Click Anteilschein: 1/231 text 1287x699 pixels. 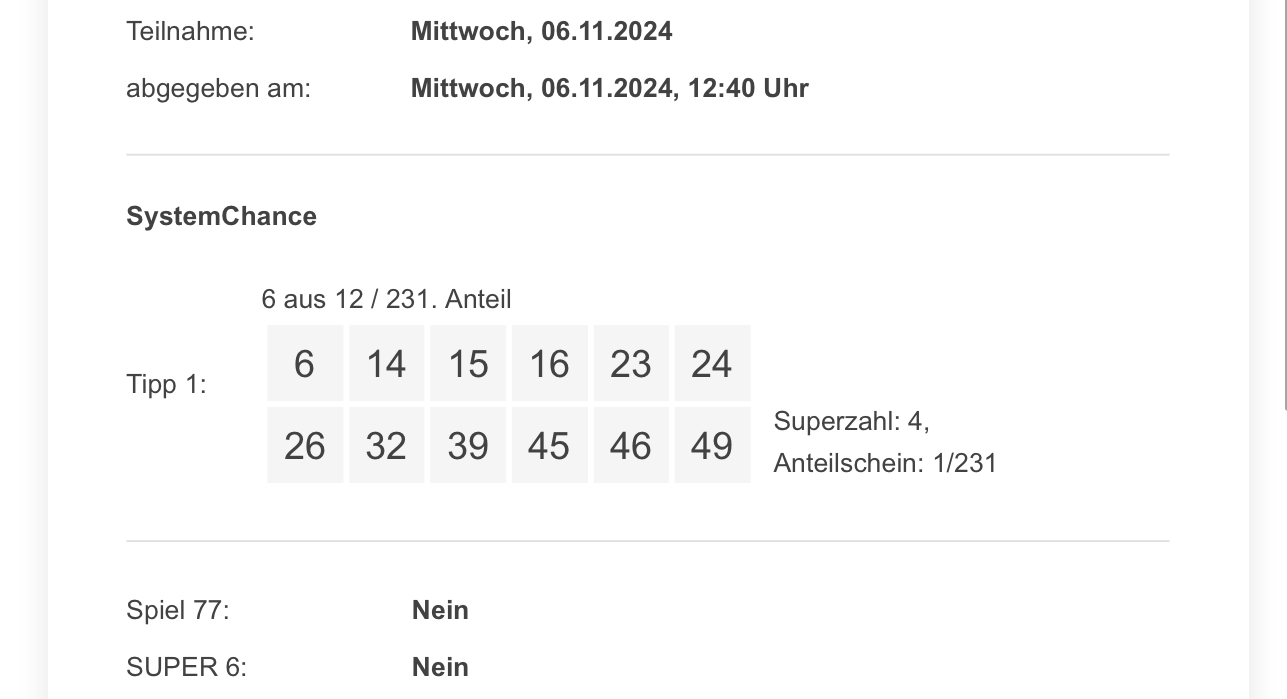[x=885, y=463]
